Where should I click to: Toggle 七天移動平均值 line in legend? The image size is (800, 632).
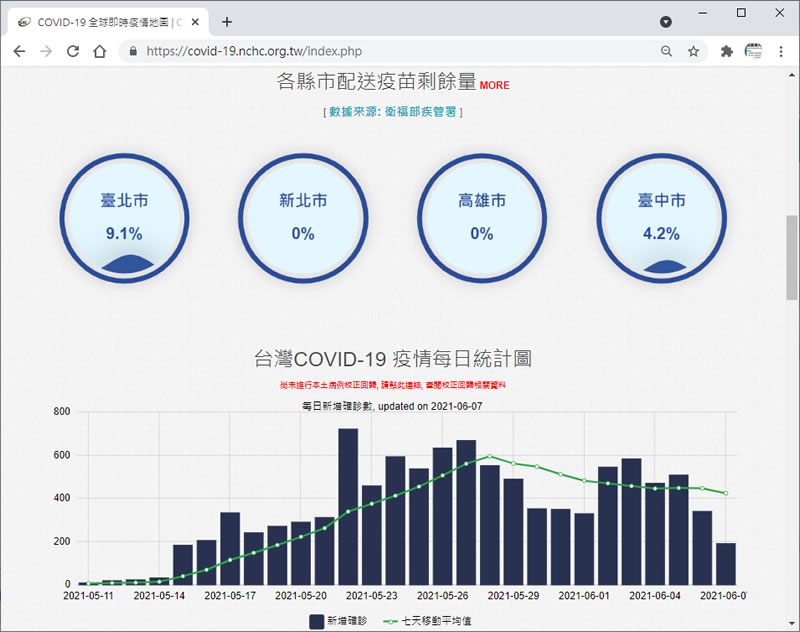(x=428, y=620)
